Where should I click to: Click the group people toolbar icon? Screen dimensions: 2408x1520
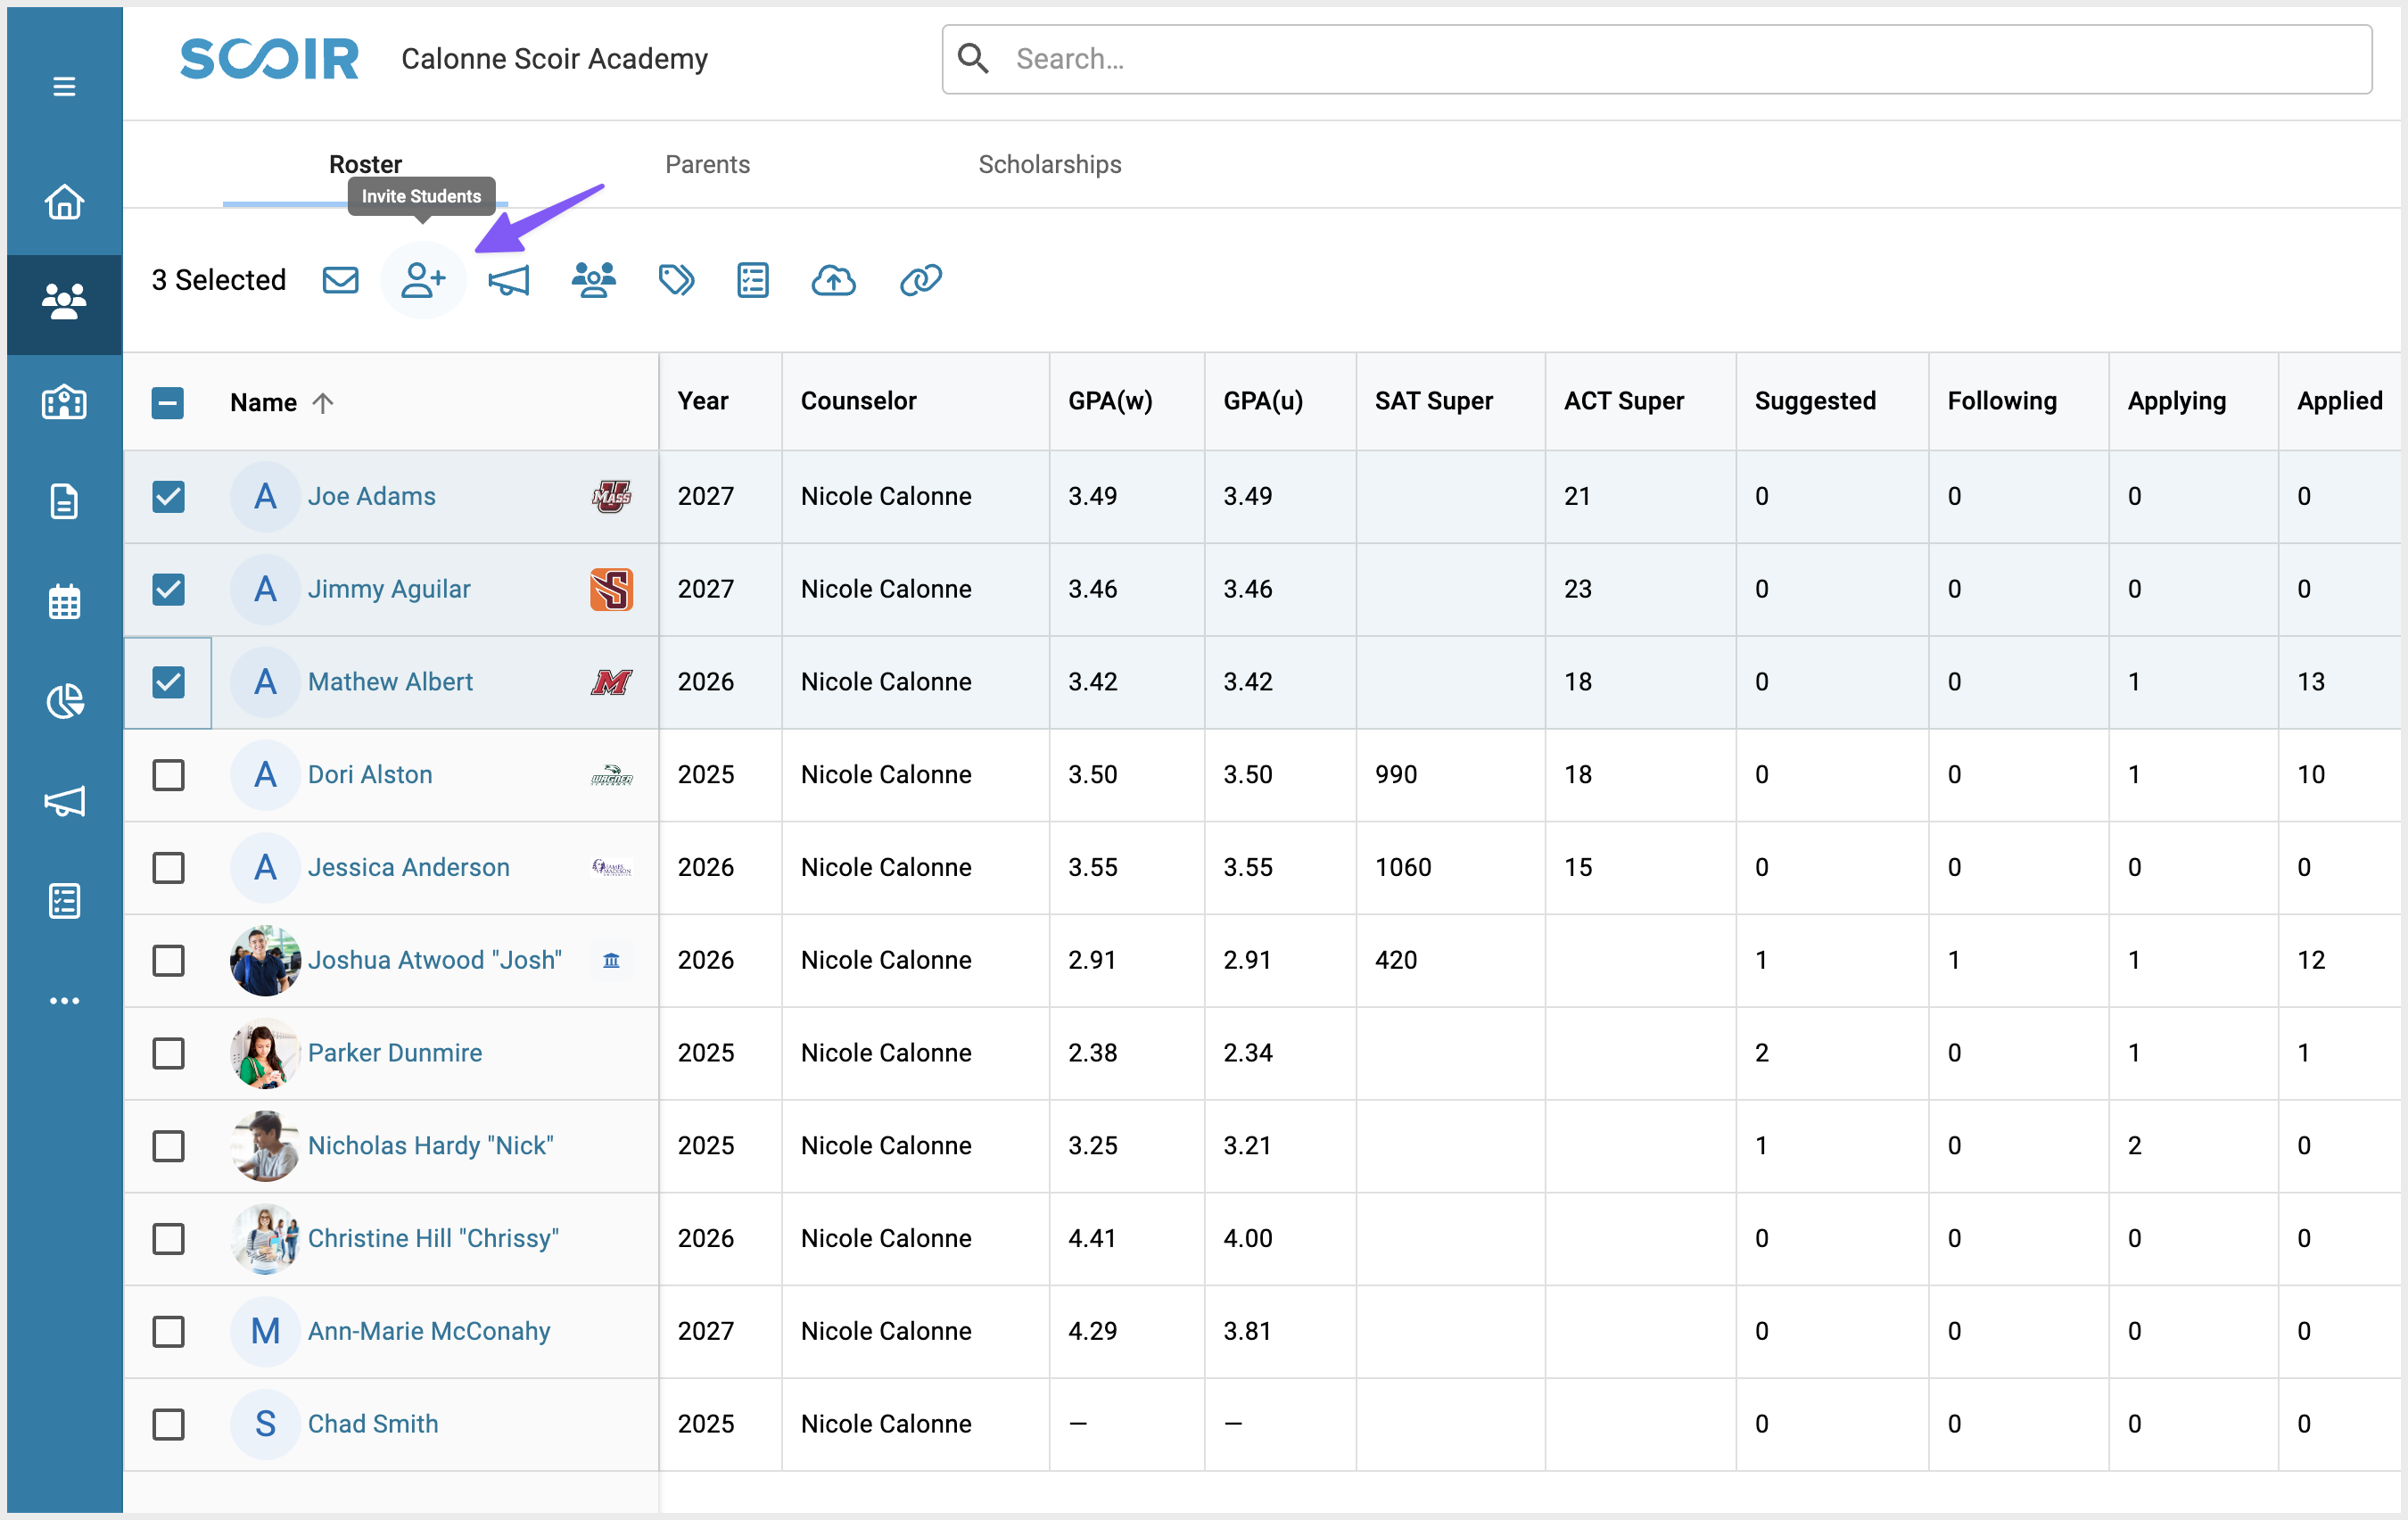click(594, 280)
